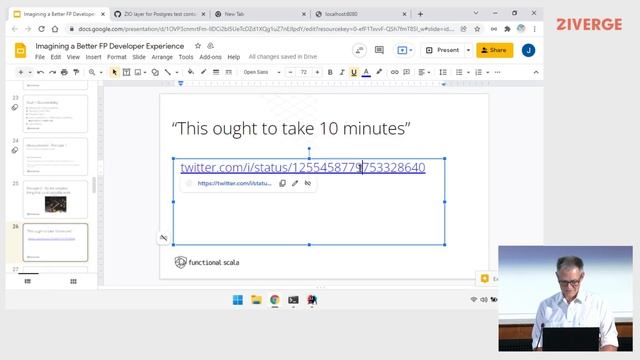Open the Format menu
This screenshot has width=640, height=360.
(116, 57)
